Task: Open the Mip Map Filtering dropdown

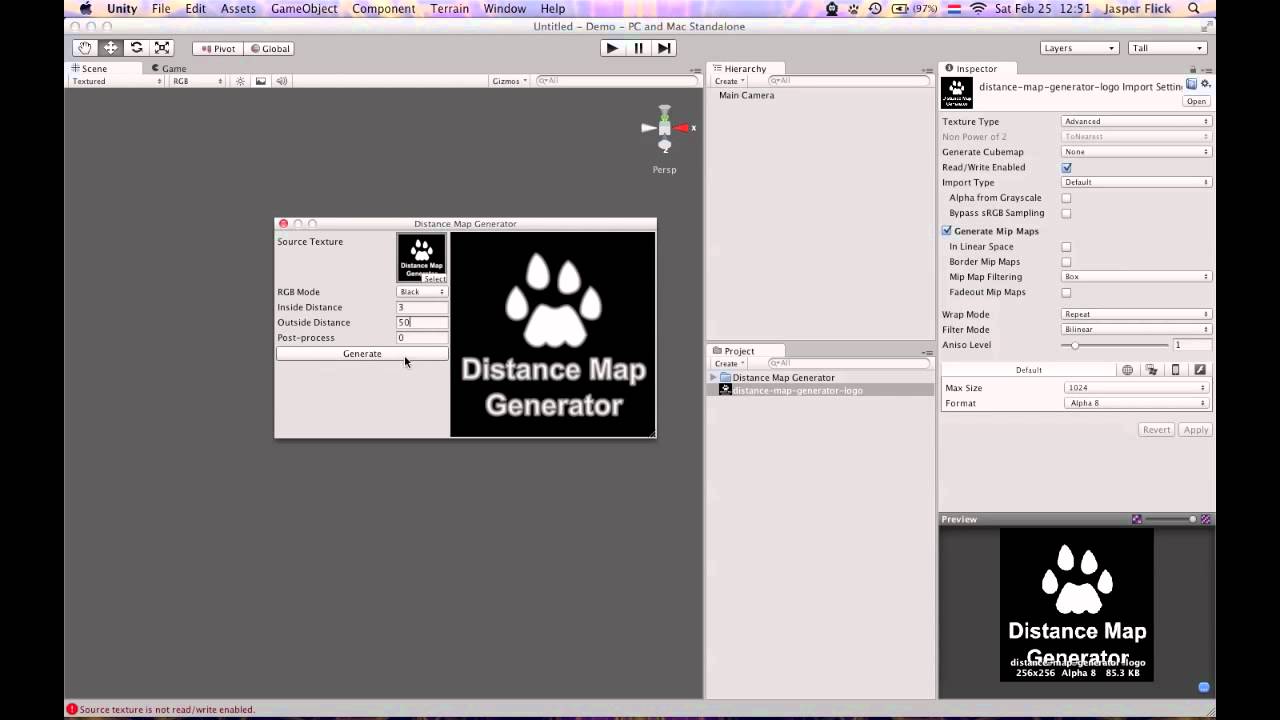Action: click(x=1136, y=277)
